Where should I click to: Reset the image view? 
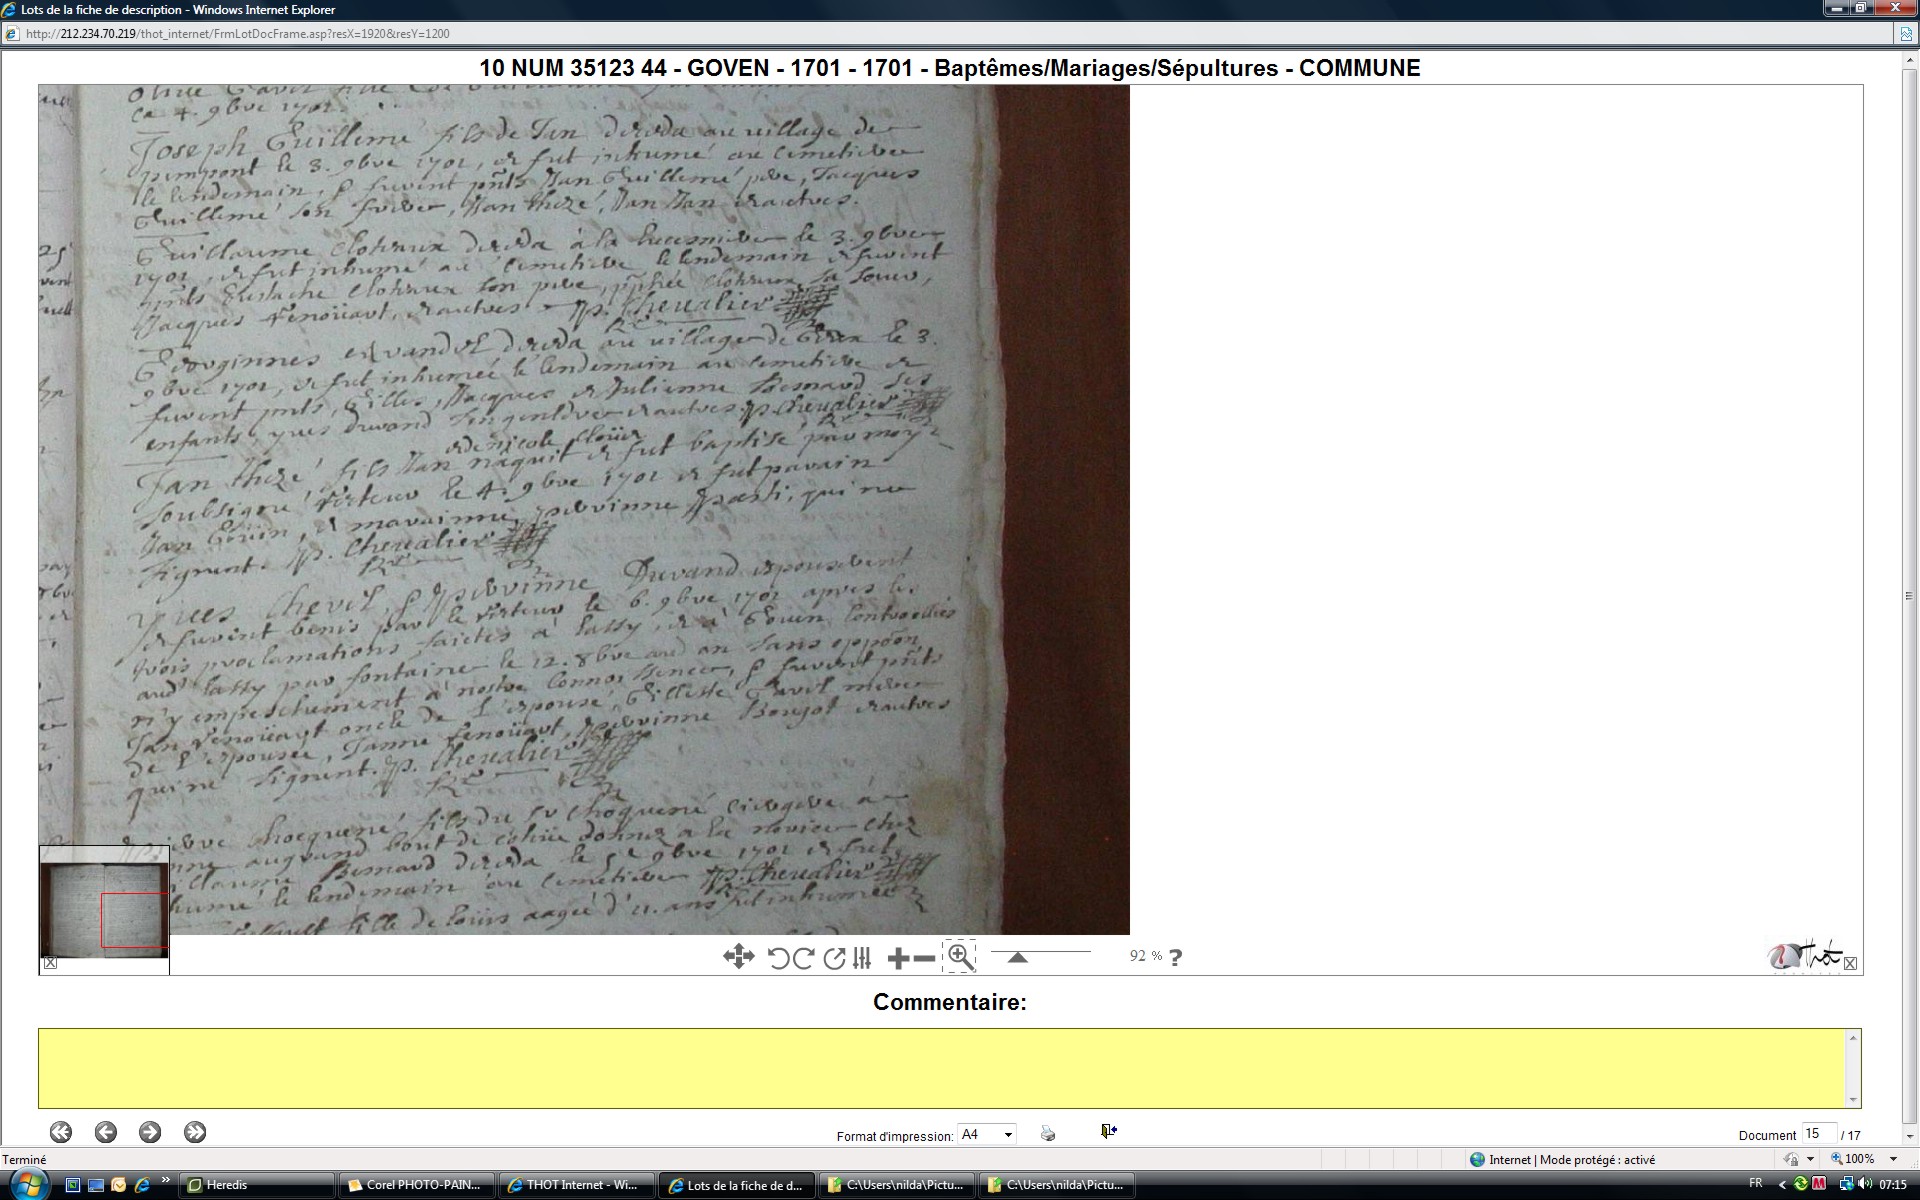(834, 958)
